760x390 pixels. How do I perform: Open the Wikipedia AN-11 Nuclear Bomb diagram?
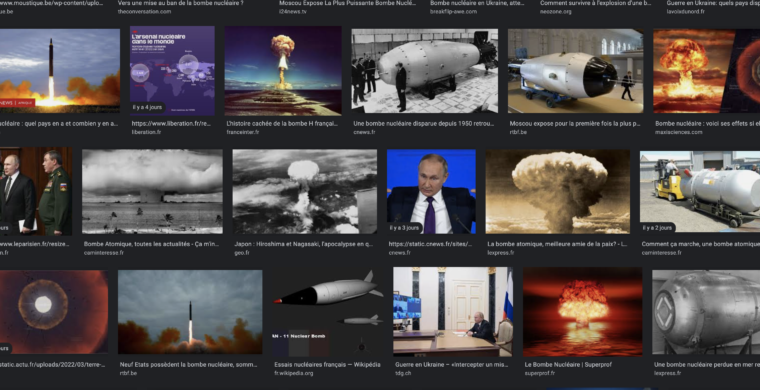(328, 312)
